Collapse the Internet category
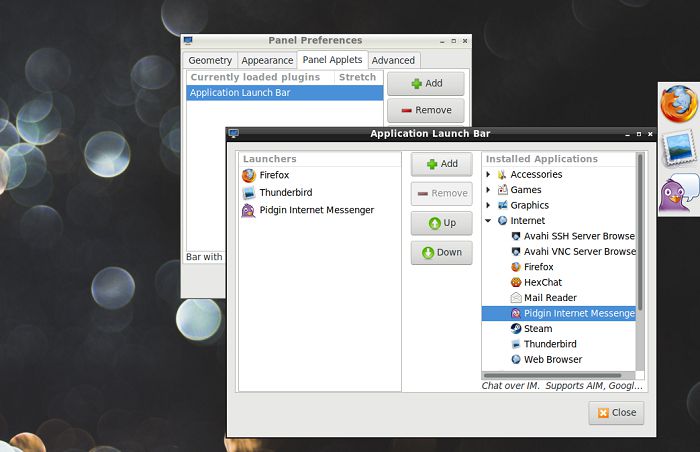 pos(488,221)
